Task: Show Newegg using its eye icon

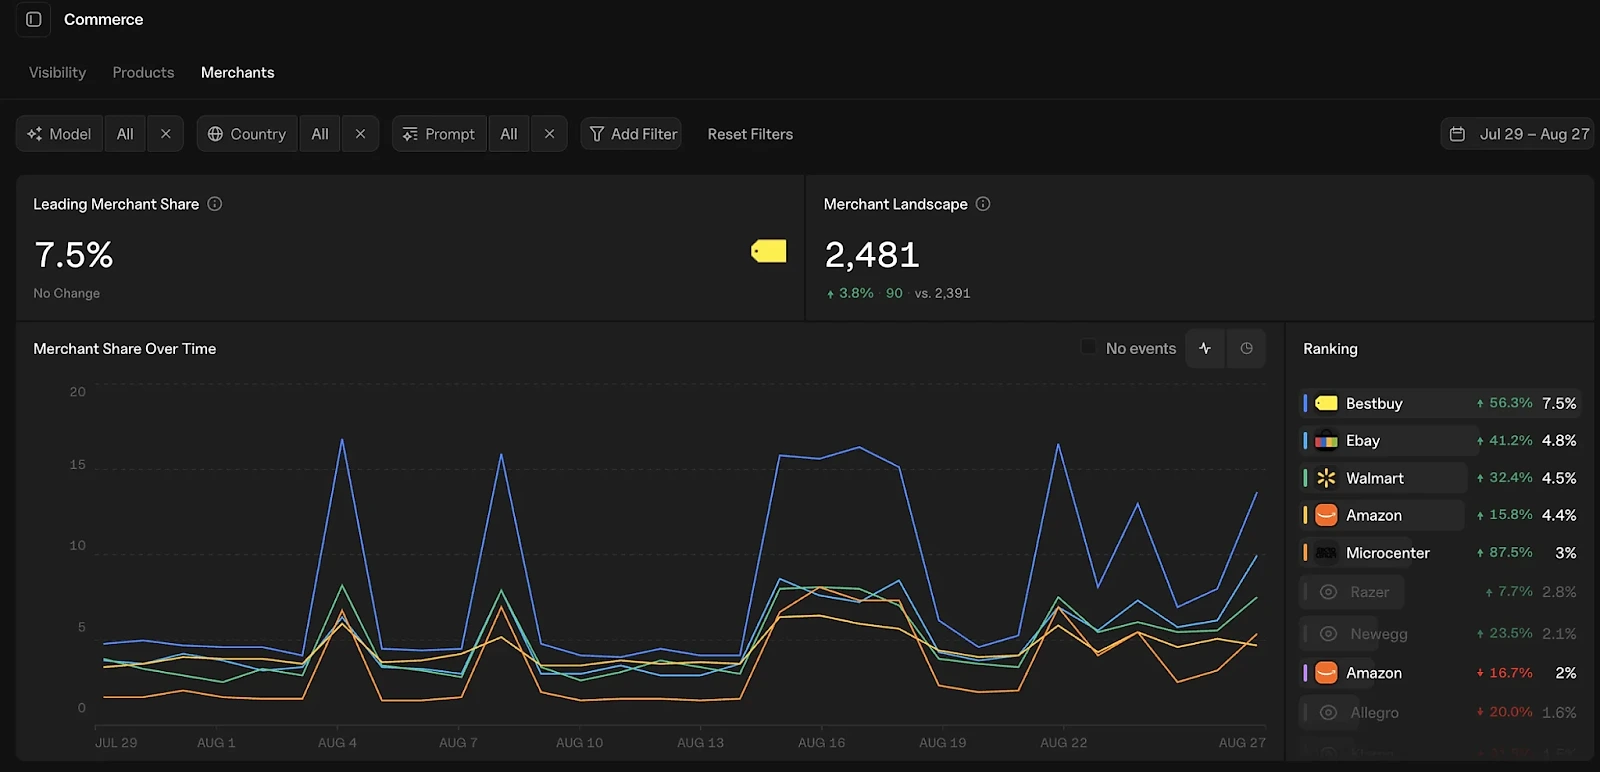Action: click(x=1328, y=634)
